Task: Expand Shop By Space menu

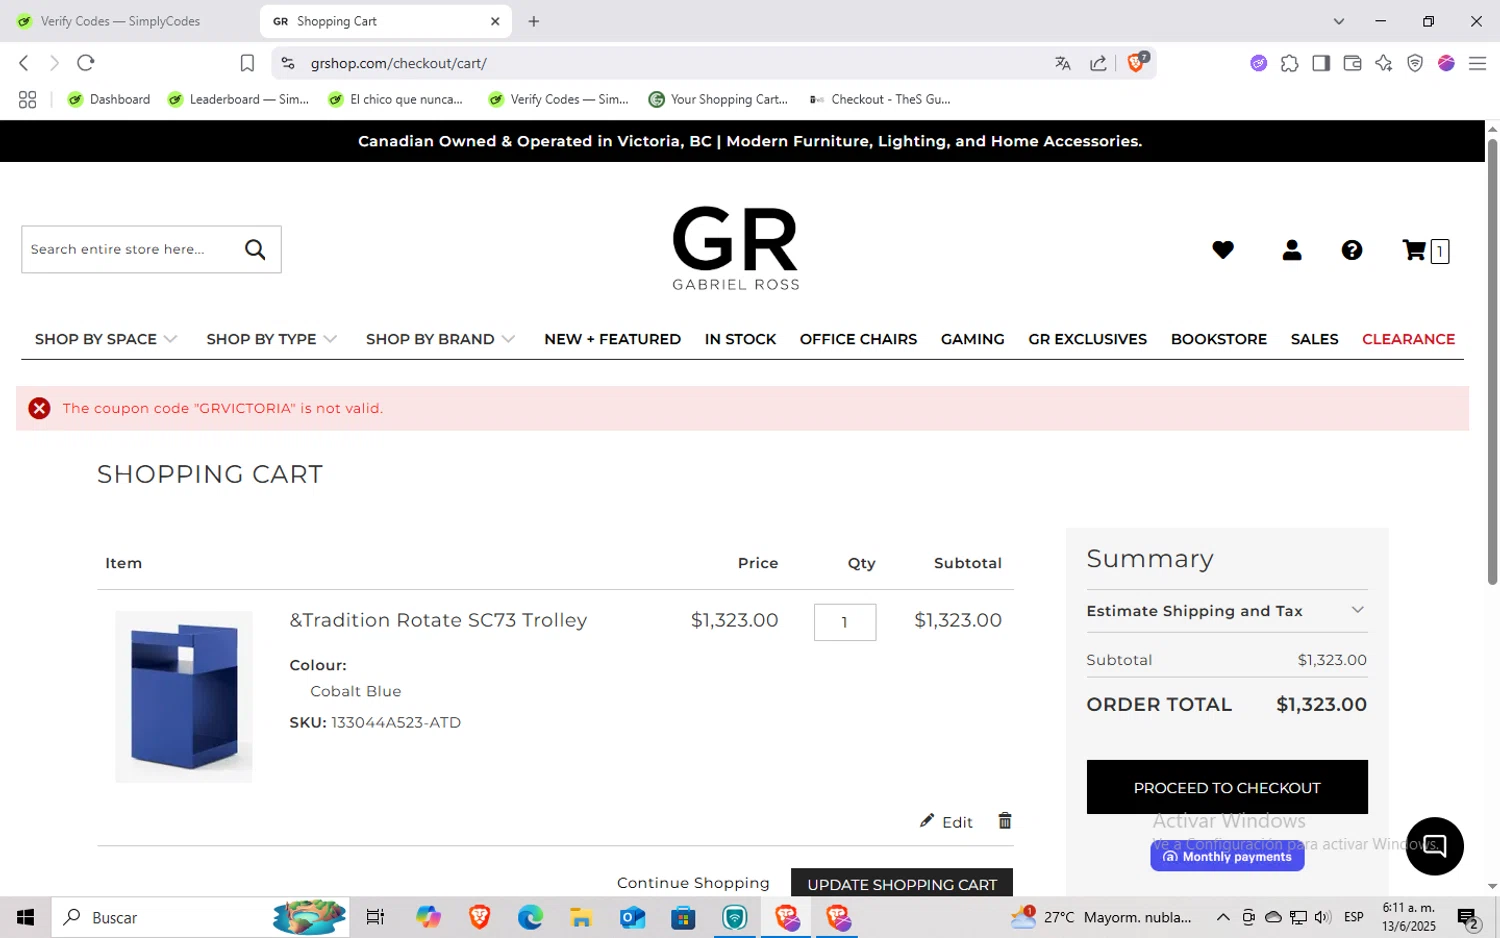Action: tap(106, 339)
